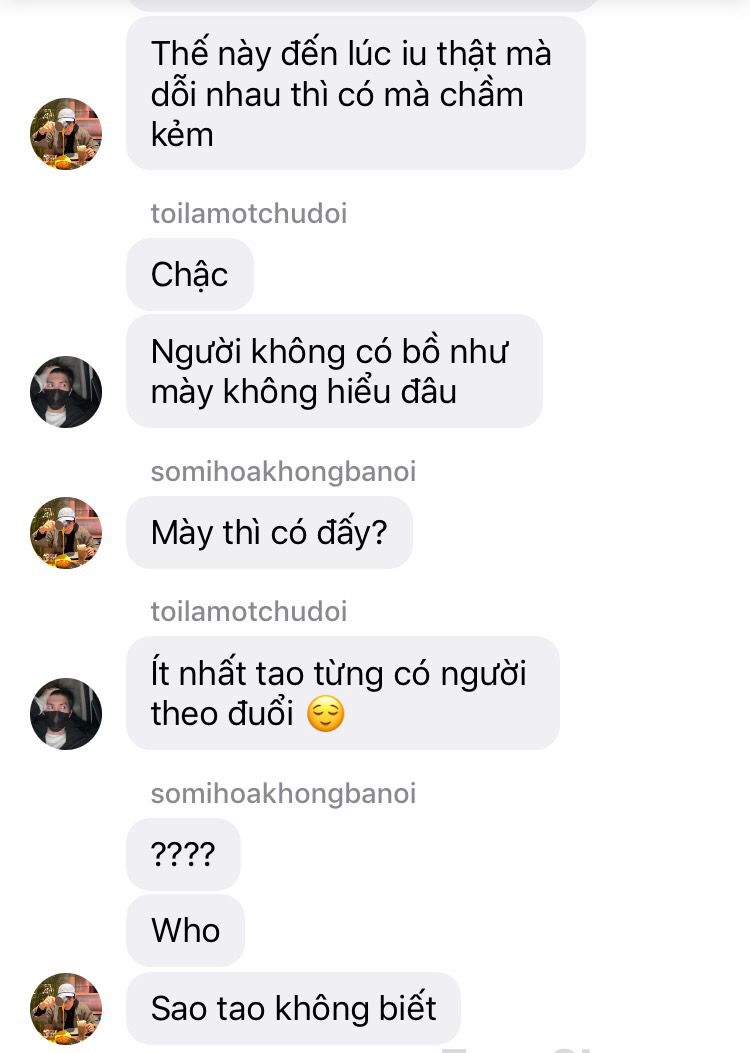The width and height of the screenshot is (750, 1053).
Task: Select 'Thế này đến lúc iu thật' message
Action: tap(356, 93)
